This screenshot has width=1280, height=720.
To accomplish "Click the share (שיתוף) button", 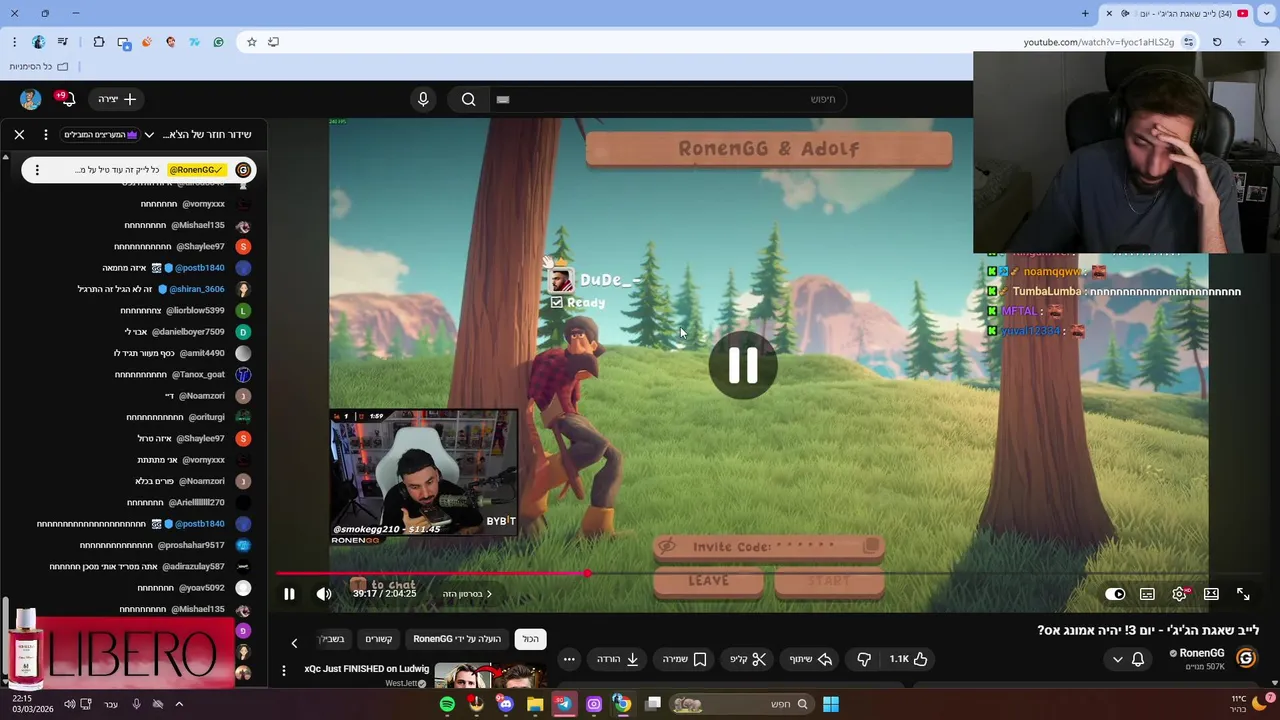I will 811,659.
